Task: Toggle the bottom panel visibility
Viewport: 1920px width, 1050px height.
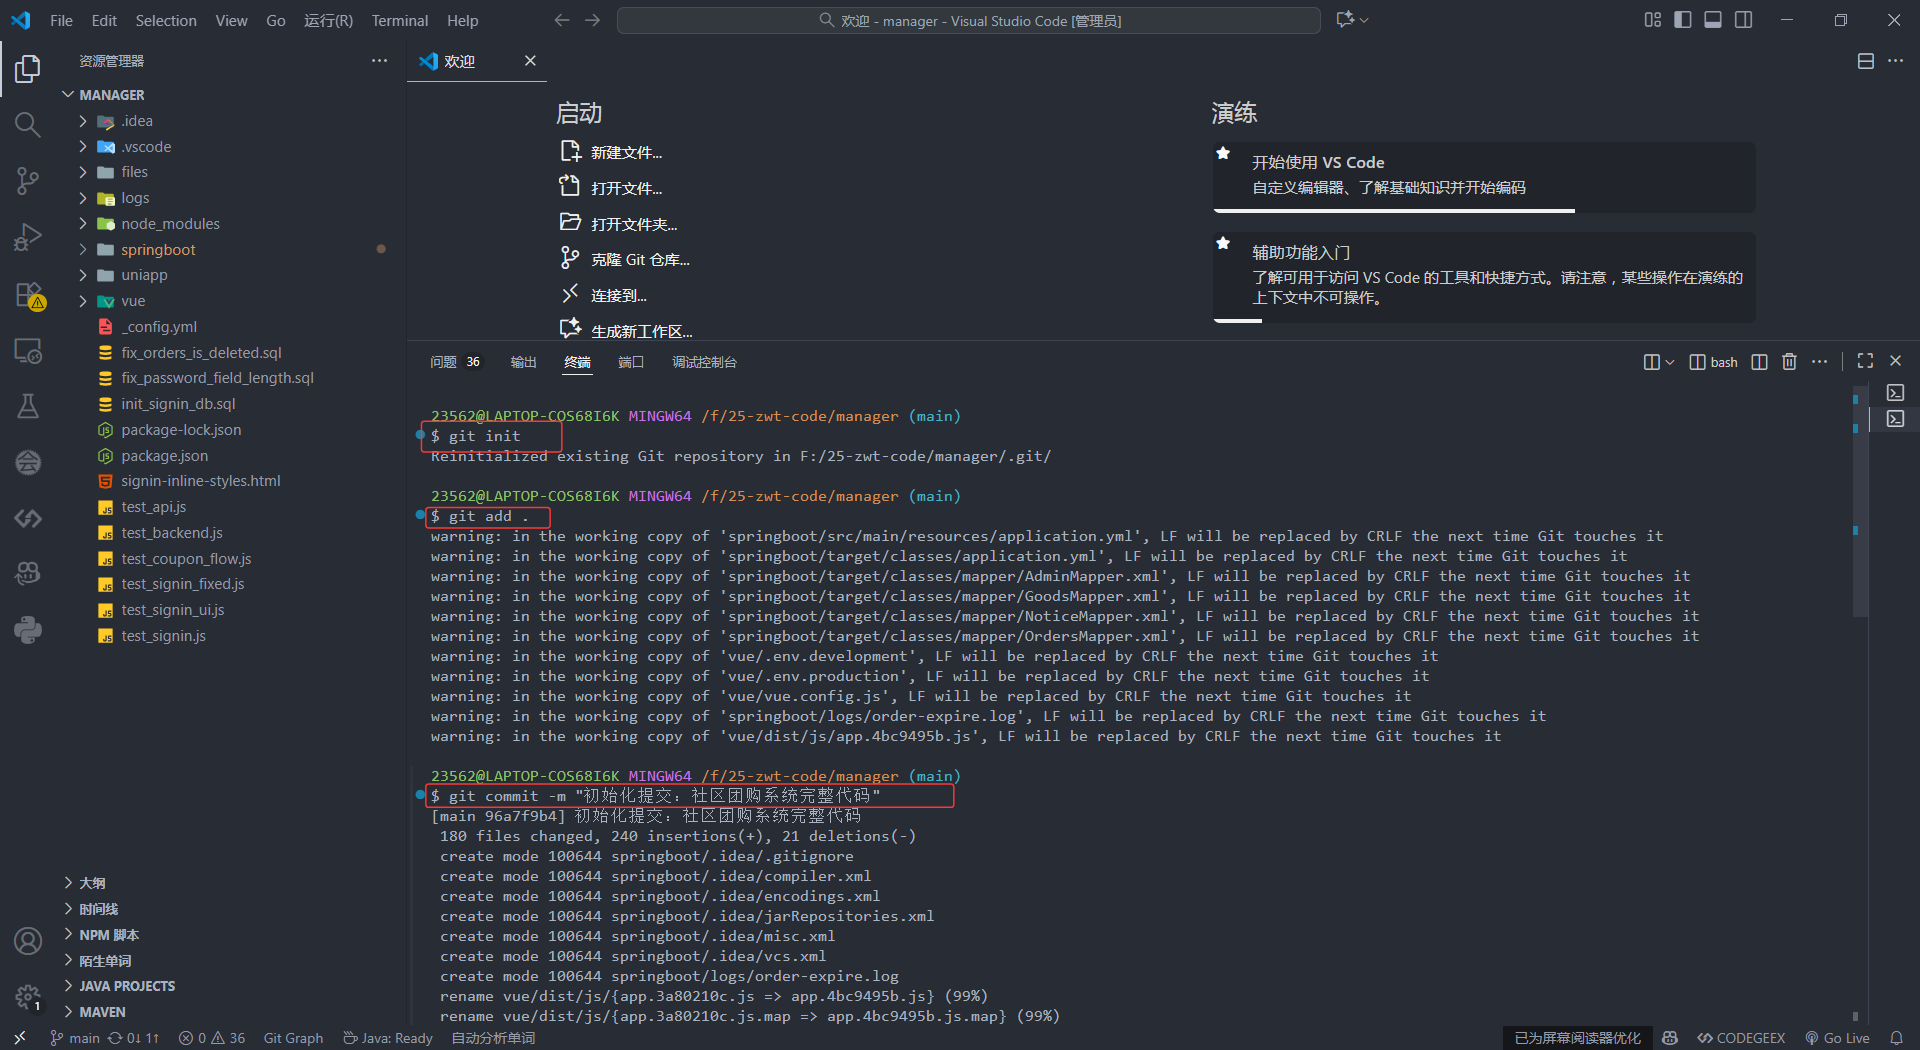Action: [1713, 20]
